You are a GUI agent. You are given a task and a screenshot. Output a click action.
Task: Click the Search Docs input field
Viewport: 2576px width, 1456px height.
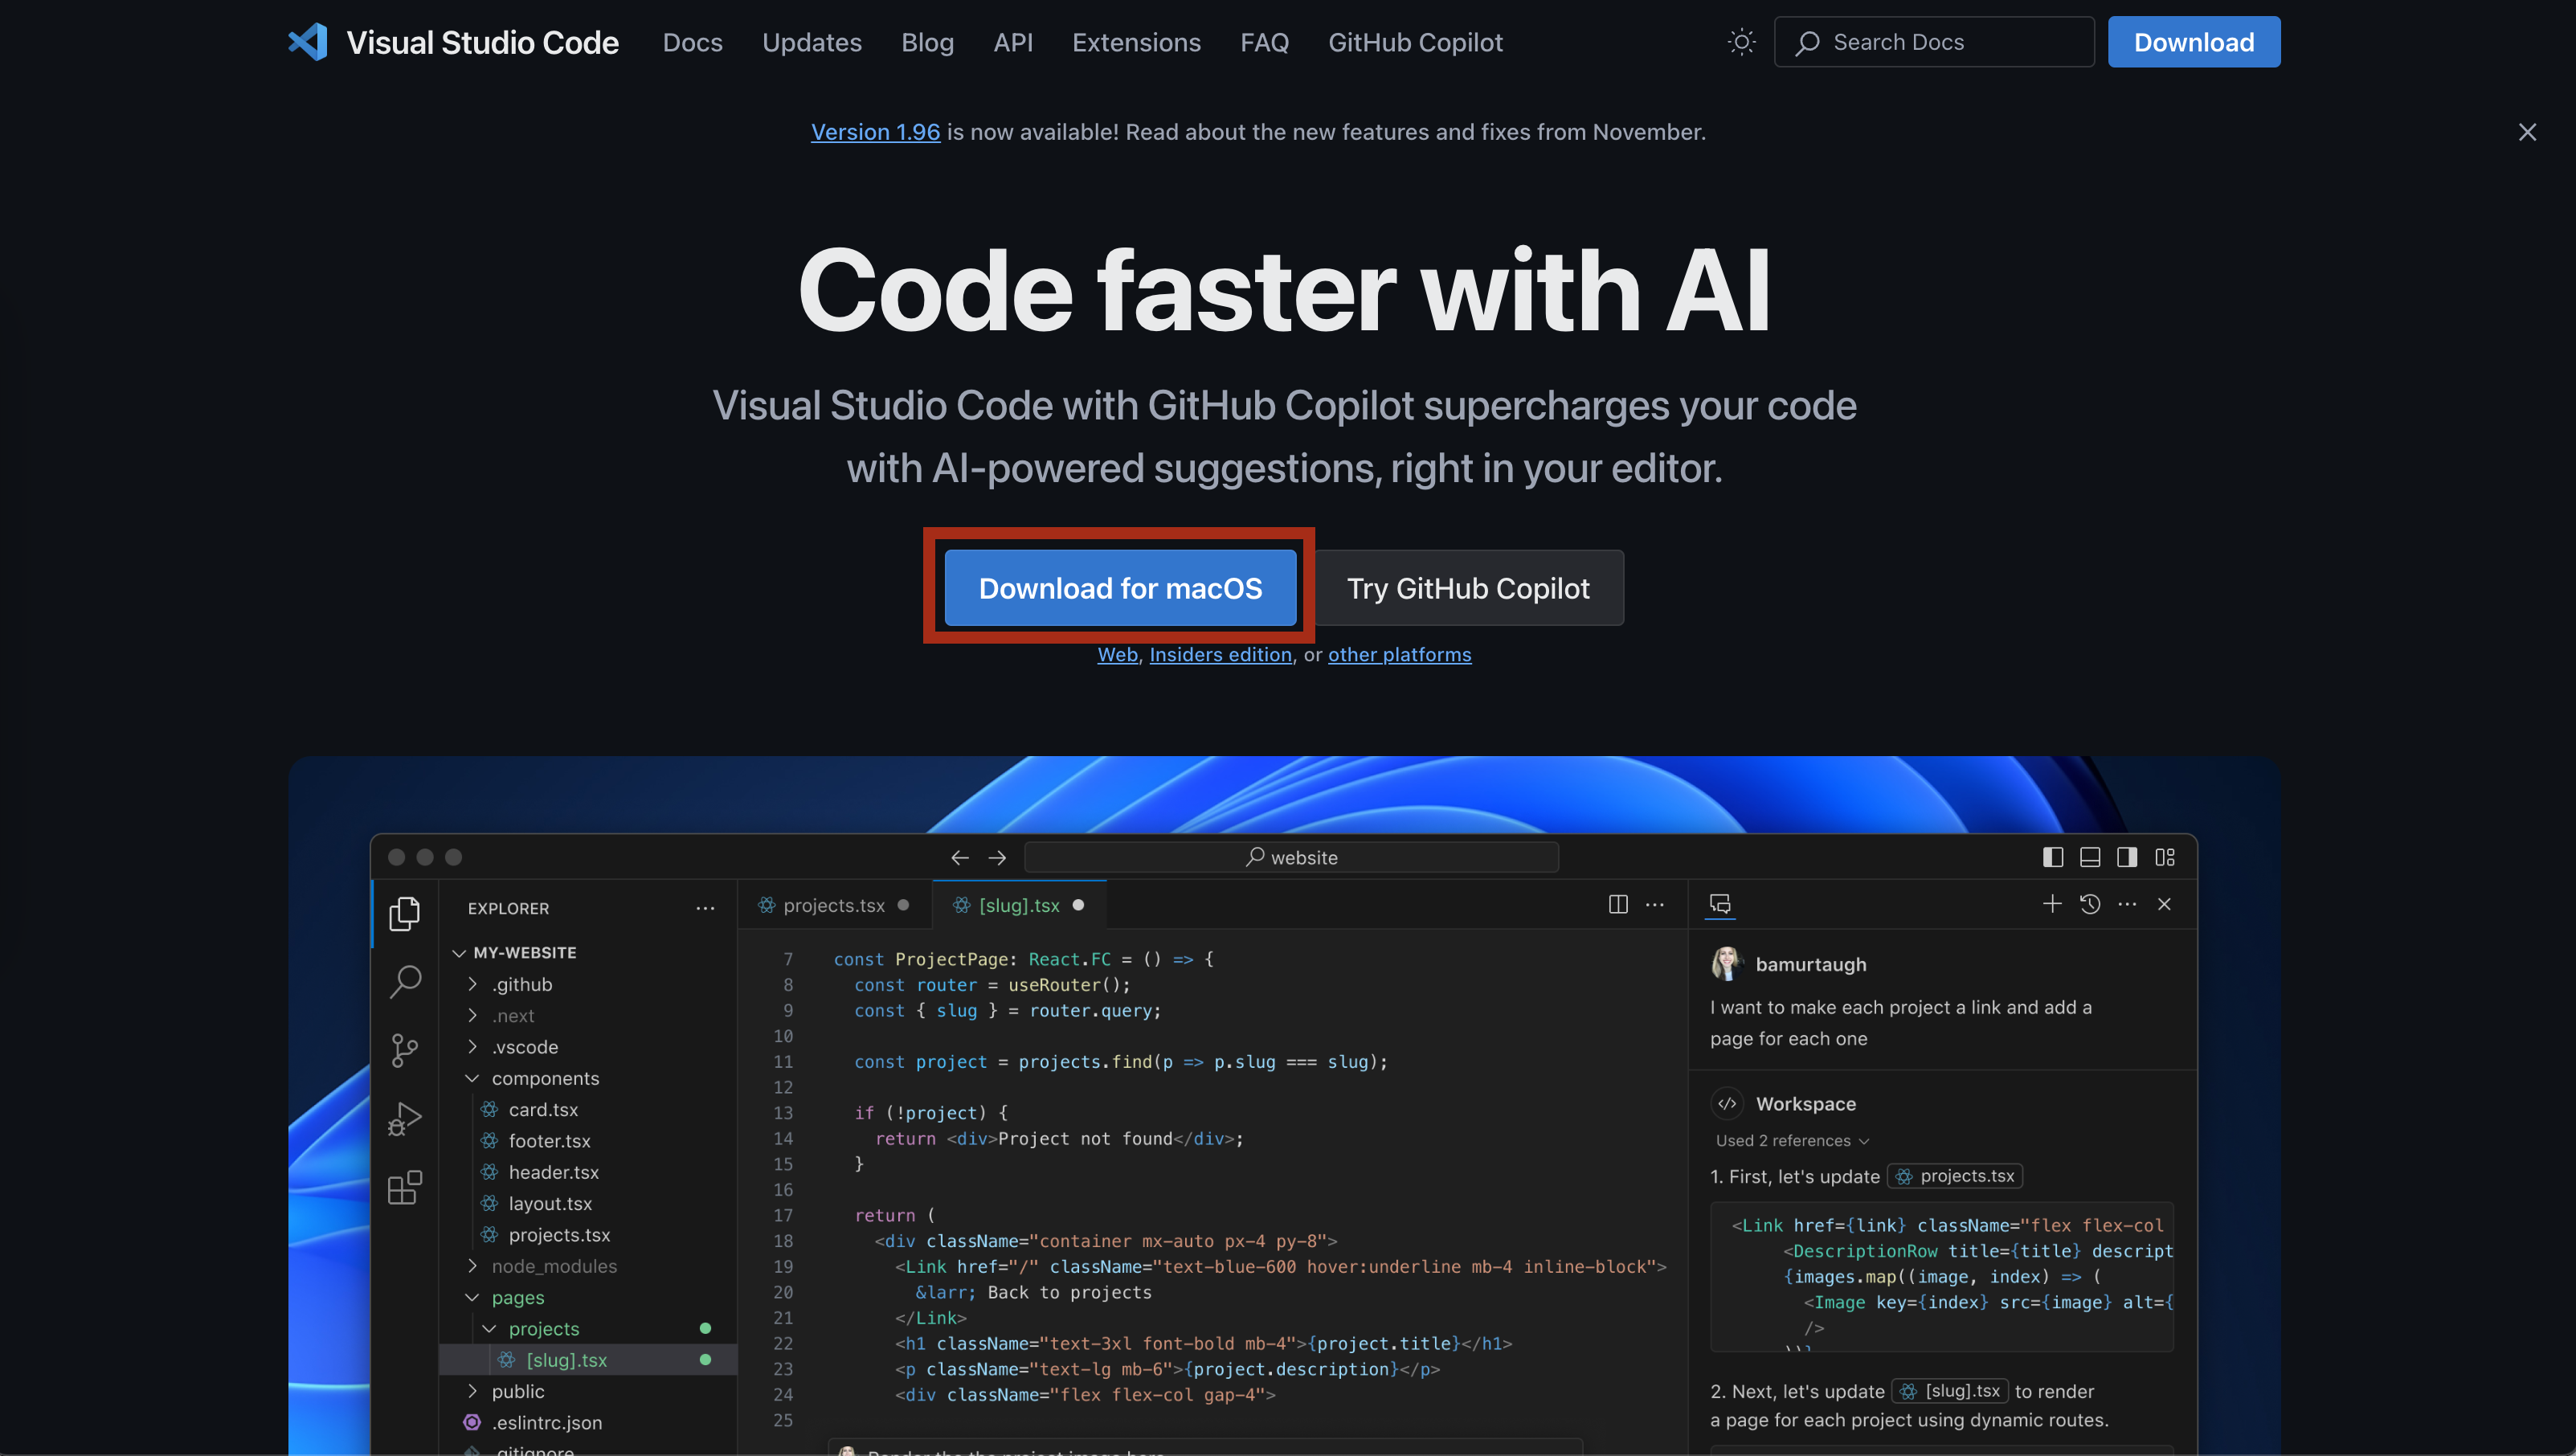point(1934,42)
